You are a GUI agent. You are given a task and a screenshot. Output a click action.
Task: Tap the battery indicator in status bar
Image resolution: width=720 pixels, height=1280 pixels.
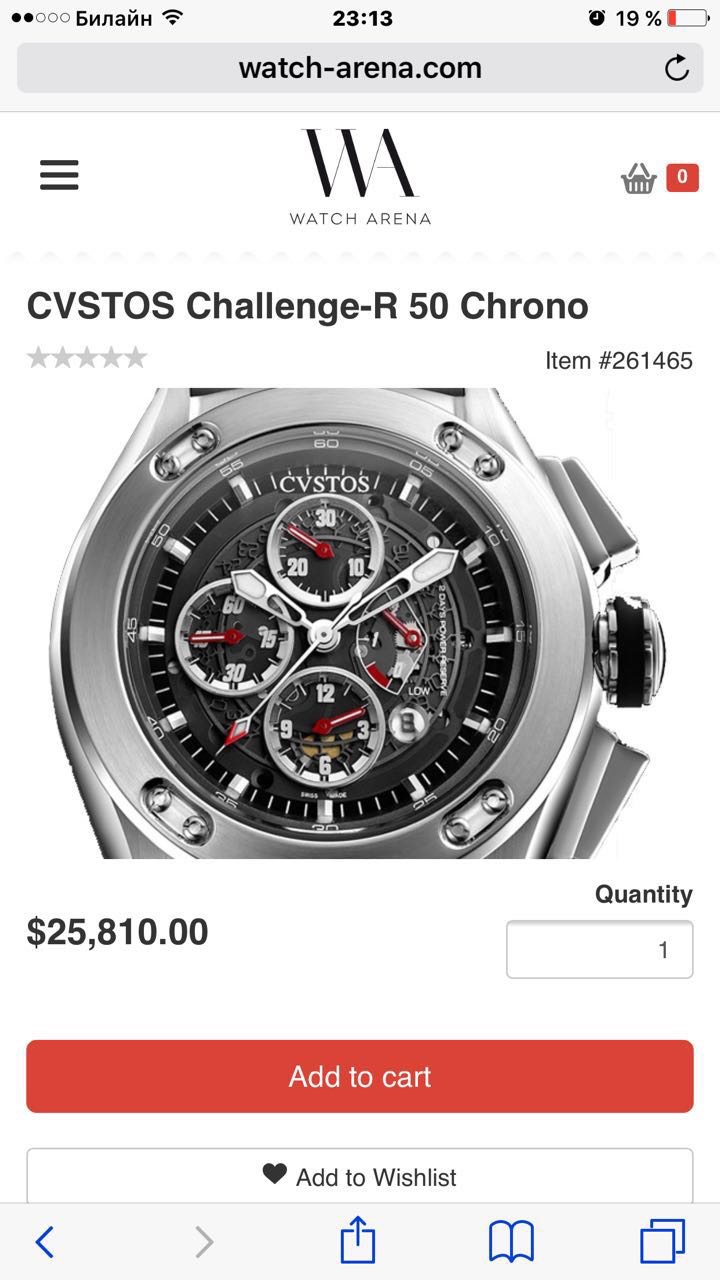pyautogui.click(x=685, y=18)
